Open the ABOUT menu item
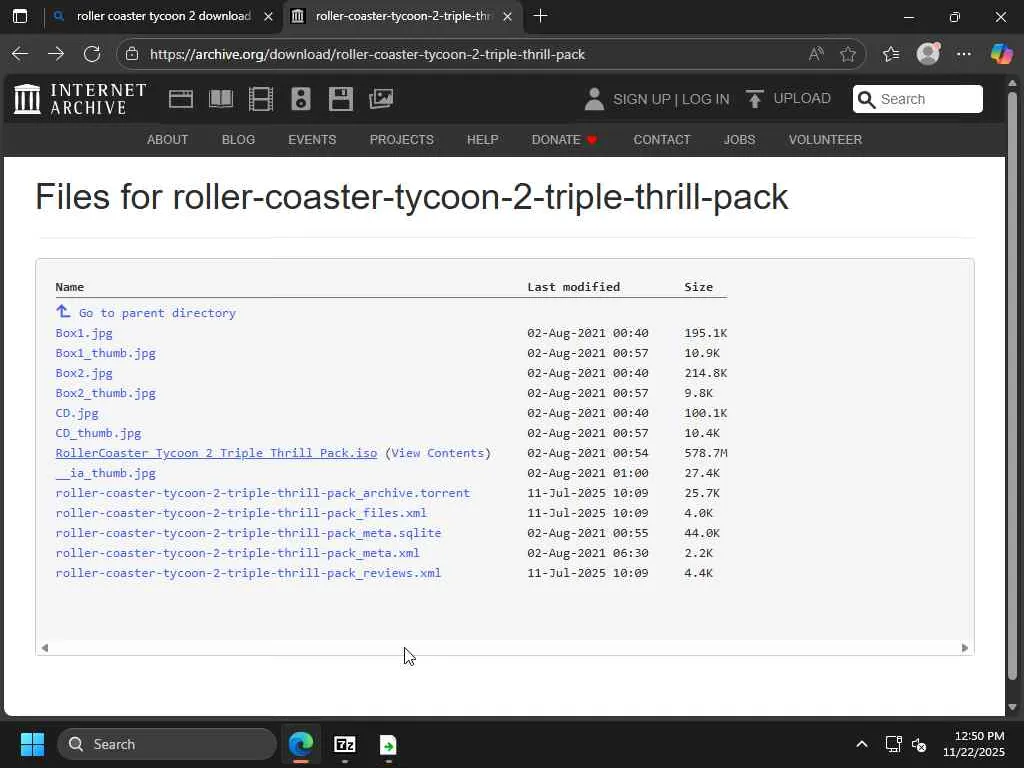The height and width of the screenshot is (768, 1024). point(167,140)
